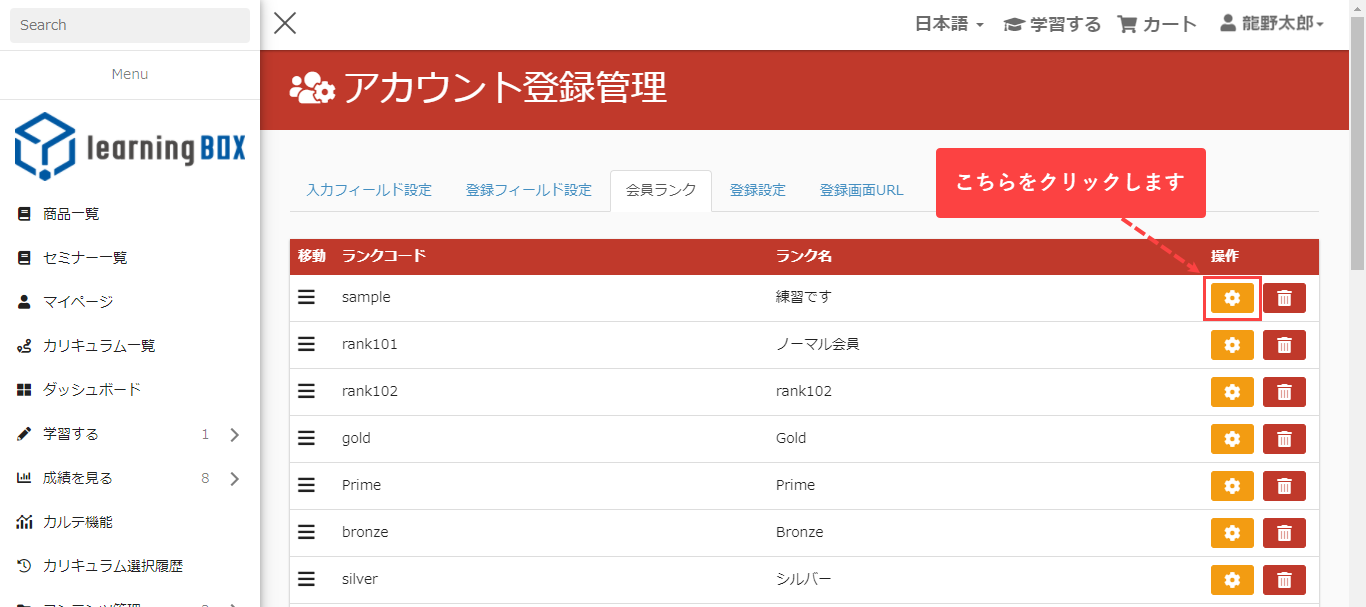Click into the Search input field

point(130,25)
